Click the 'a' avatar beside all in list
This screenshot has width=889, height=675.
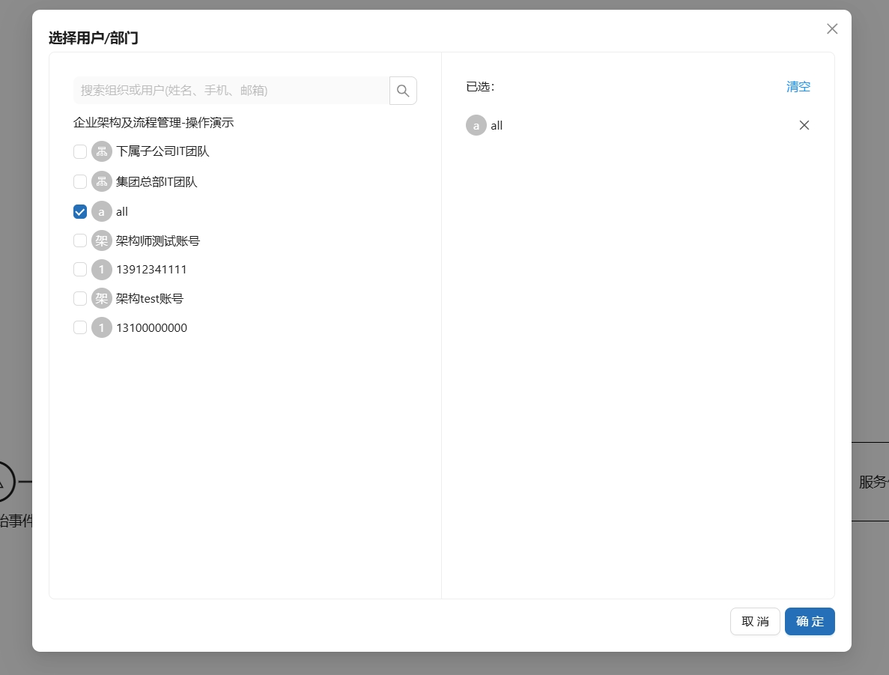click(x=101, y=211)
